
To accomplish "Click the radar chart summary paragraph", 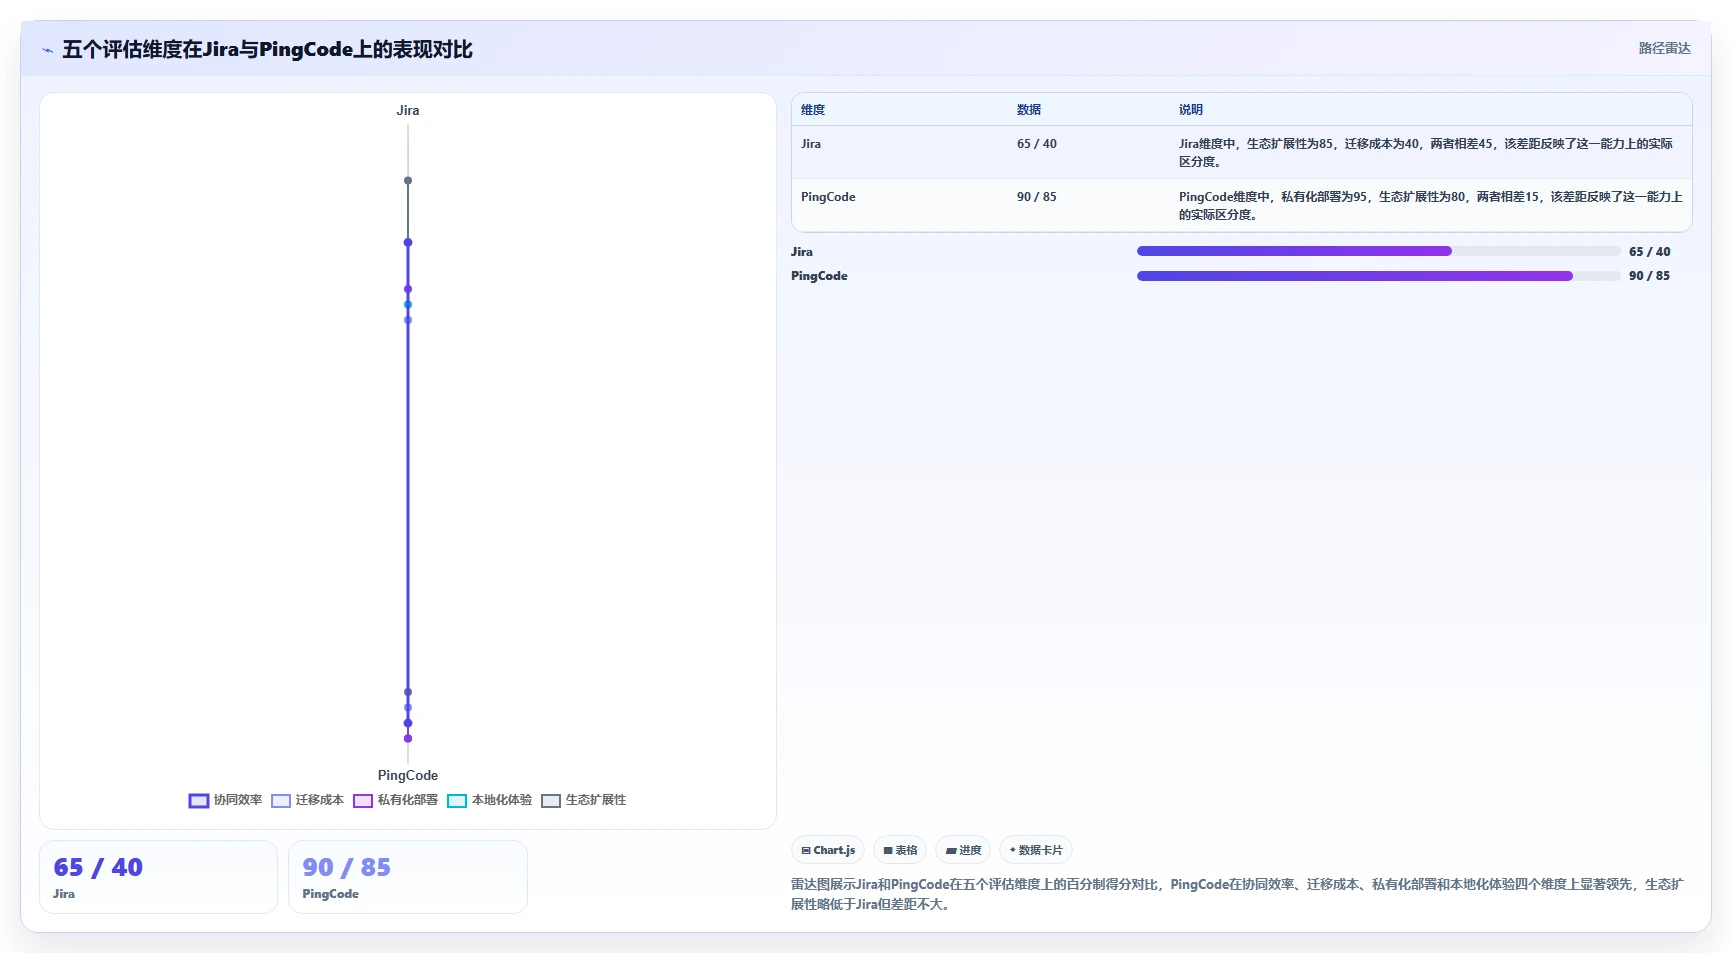I will coord(1237,894).
